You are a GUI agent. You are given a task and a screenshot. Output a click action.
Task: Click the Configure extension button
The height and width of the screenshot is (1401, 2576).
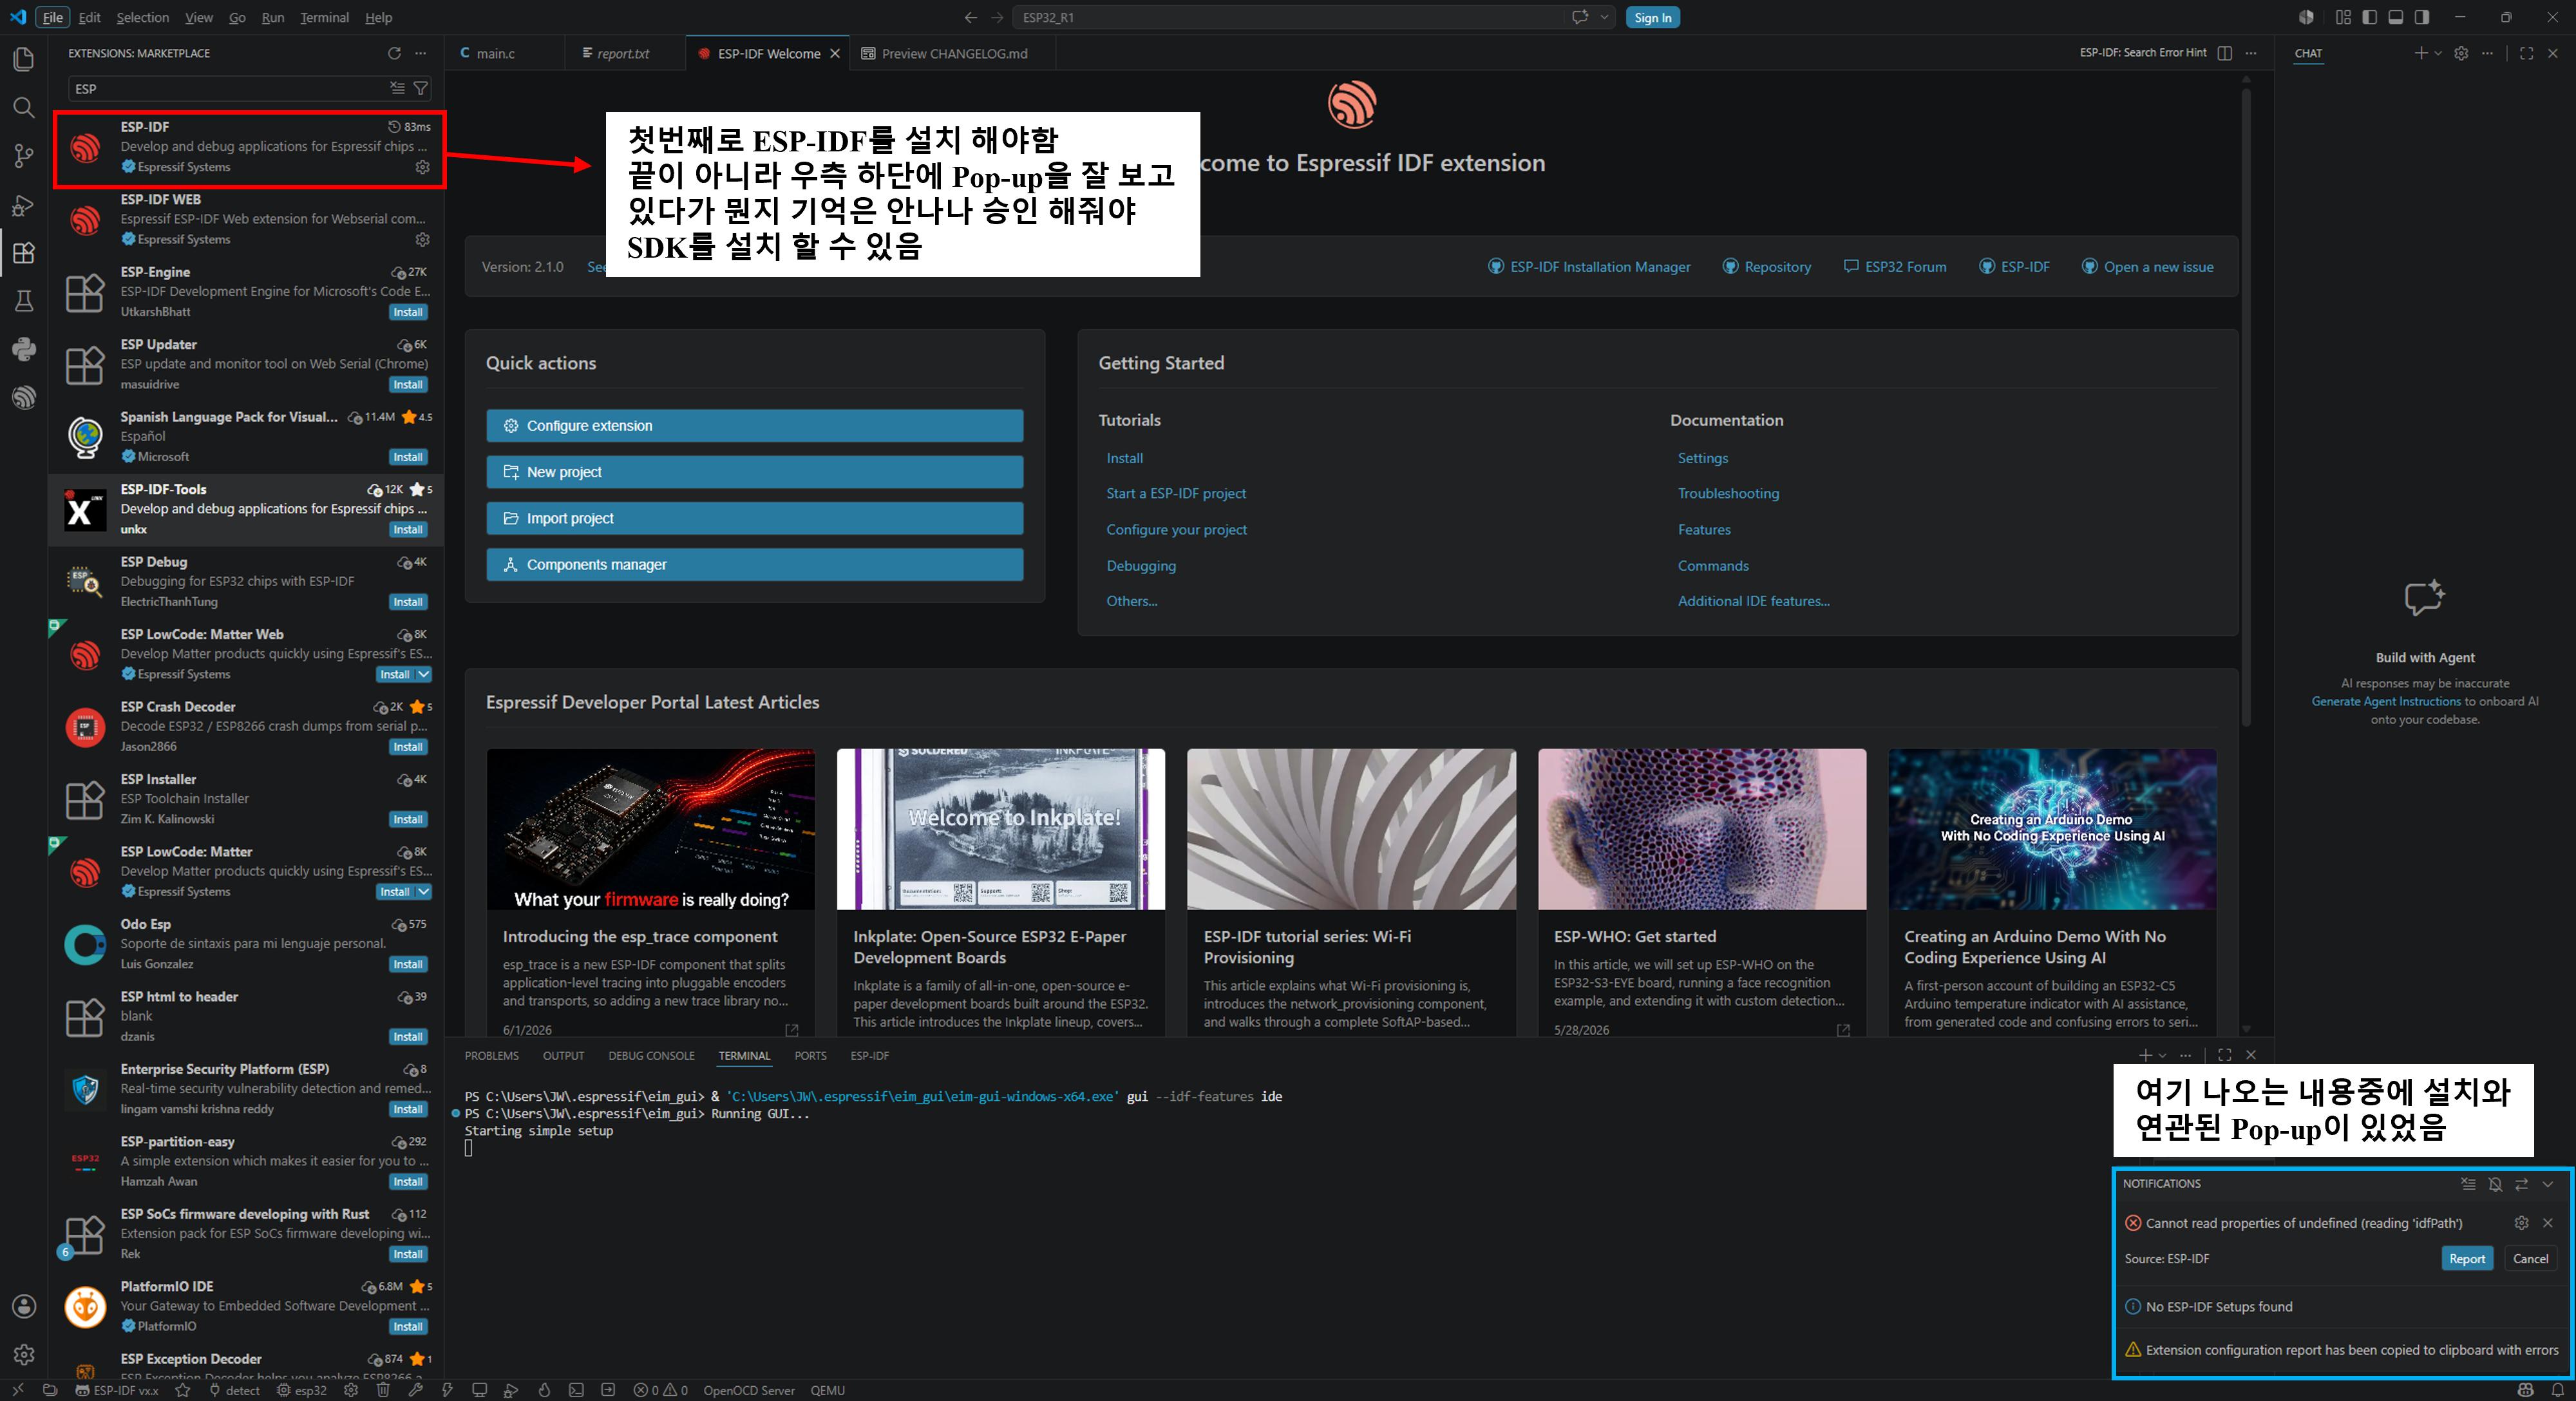click(754, 426)
